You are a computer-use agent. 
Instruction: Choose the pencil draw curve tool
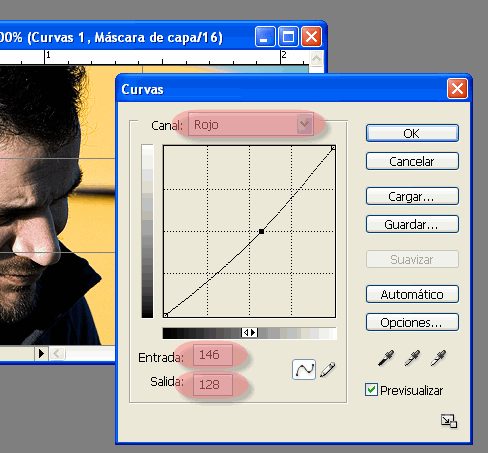tap(328, 369)
